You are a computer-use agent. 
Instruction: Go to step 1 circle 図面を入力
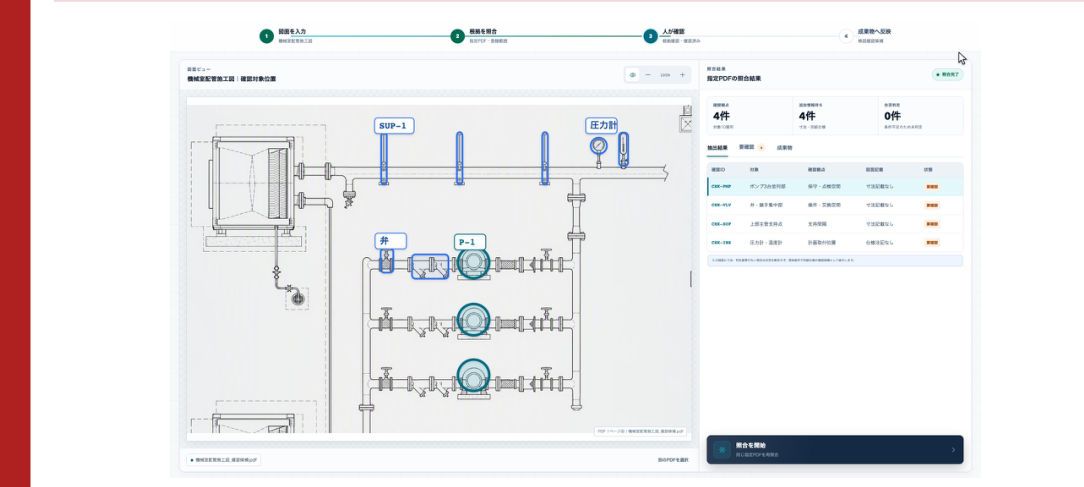click(266, 36)
